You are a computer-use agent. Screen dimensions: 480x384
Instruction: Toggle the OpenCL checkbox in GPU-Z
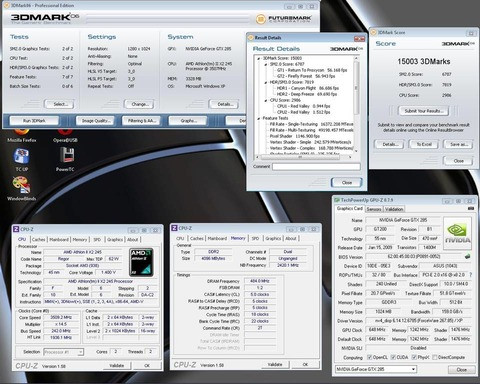(x=369, y=357)
